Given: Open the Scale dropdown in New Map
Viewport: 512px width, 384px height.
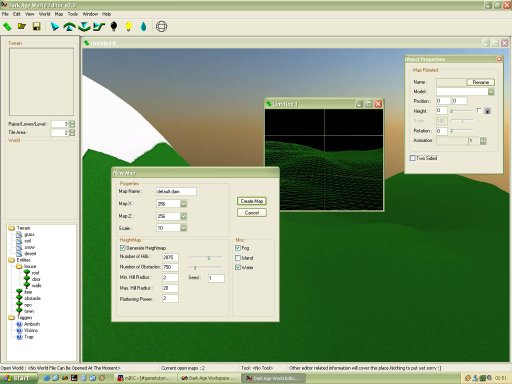Looking at the screenshot, I should tap(183, 228).
